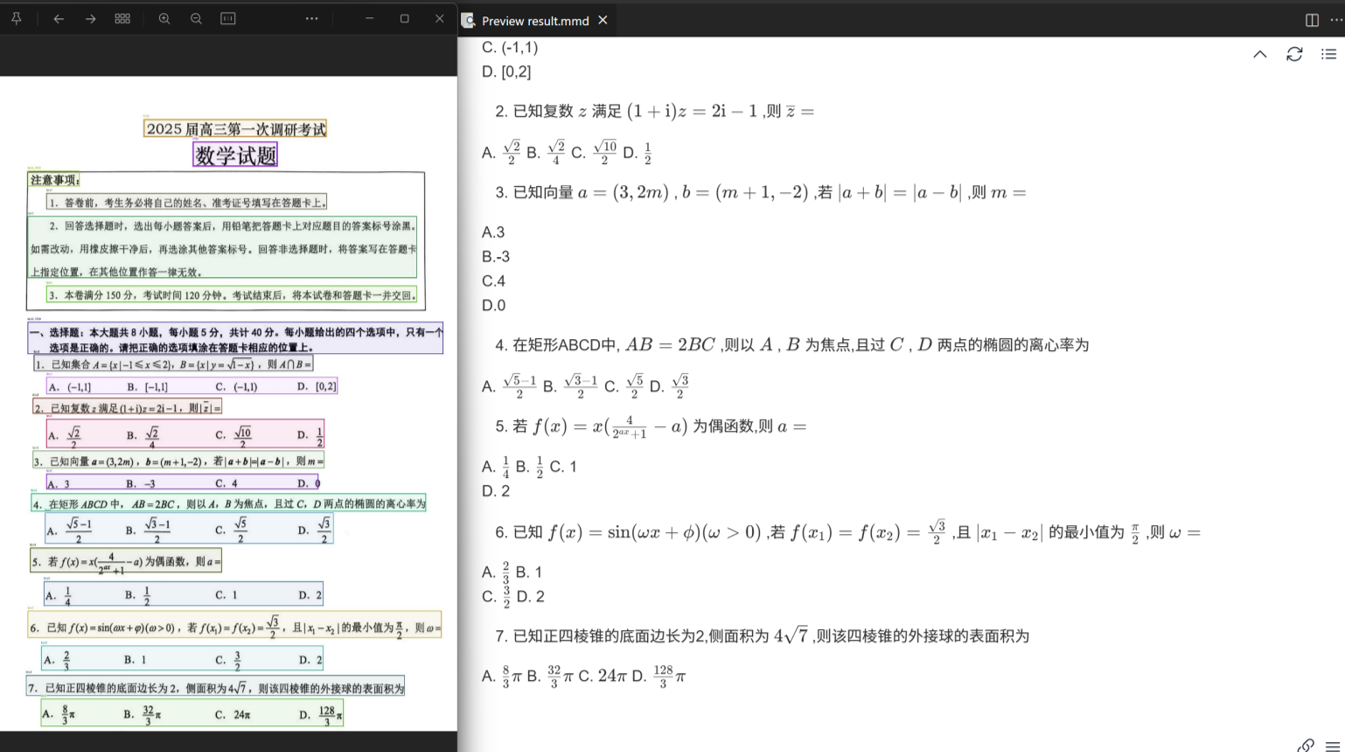This screenshot has width=1346, height=752.
Task: Show image at actual size
Action: tap(228, 19)
